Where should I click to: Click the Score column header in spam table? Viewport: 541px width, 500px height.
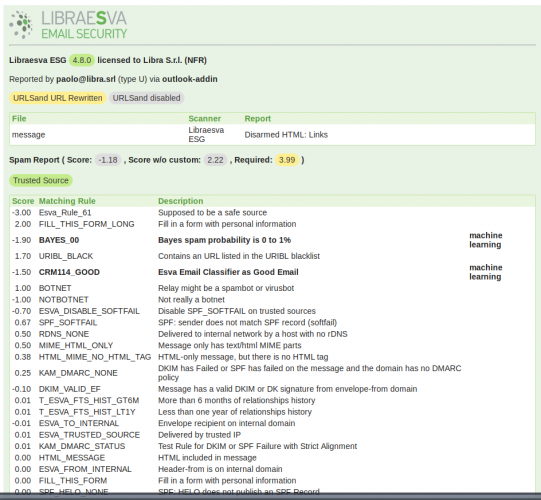23,201
